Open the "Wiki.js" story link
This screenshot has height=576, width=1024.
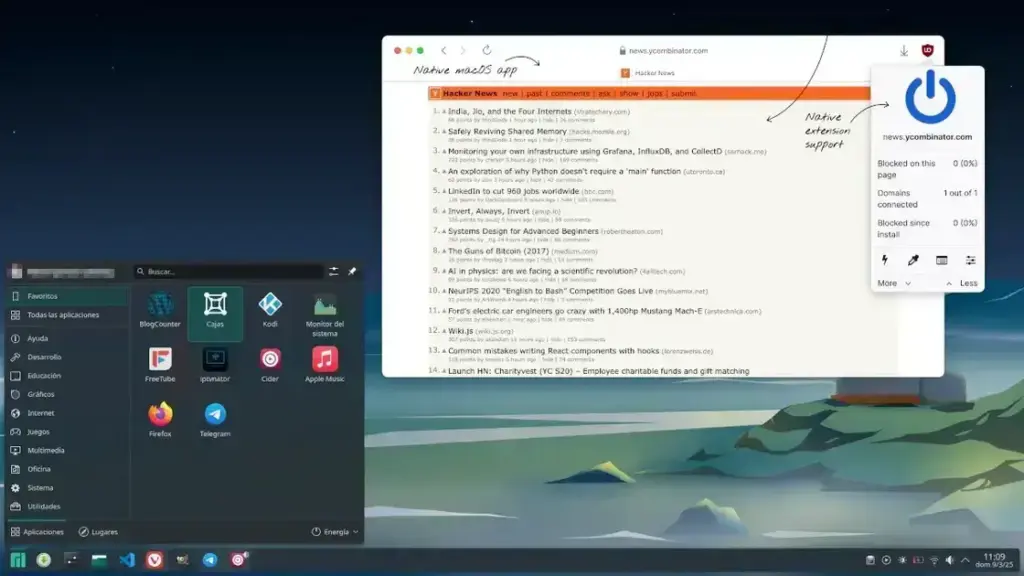click(x=460, y=331)
